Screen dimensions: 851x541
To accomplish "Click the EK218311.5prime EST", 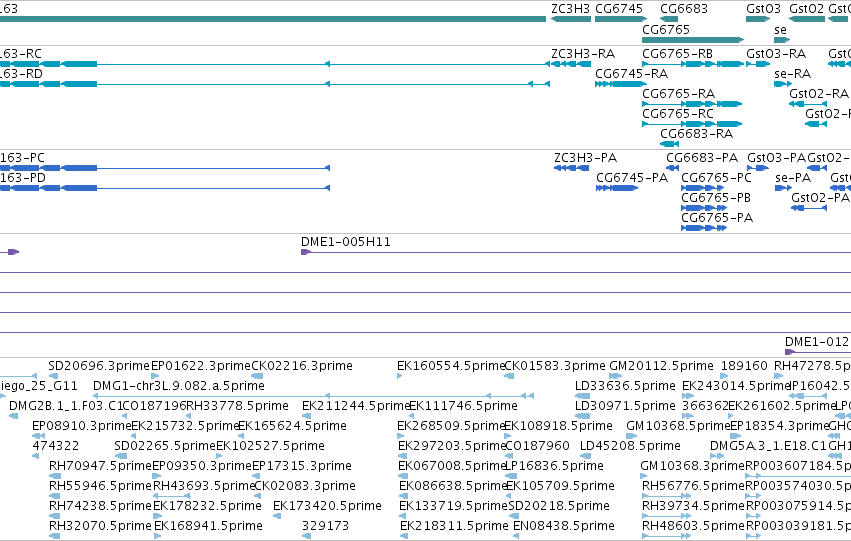I will [404, 536].
